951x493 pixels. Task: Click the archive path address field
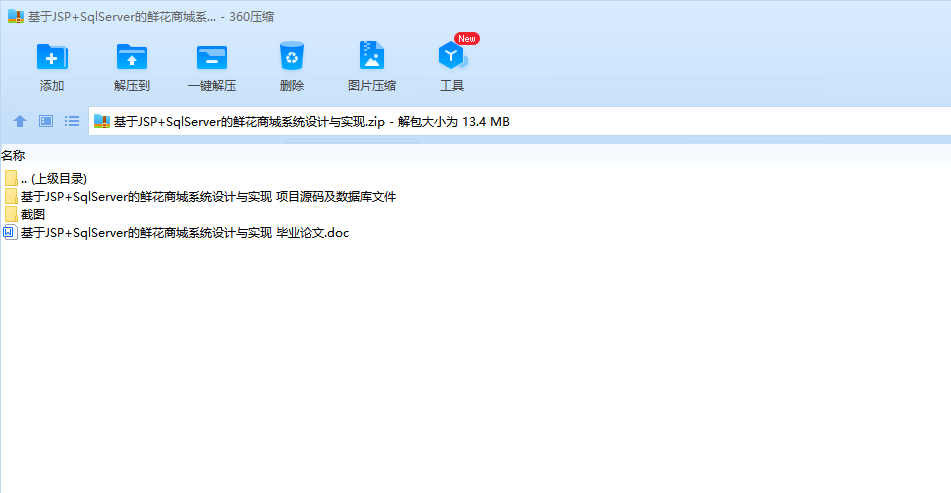[x=520, y=121]
